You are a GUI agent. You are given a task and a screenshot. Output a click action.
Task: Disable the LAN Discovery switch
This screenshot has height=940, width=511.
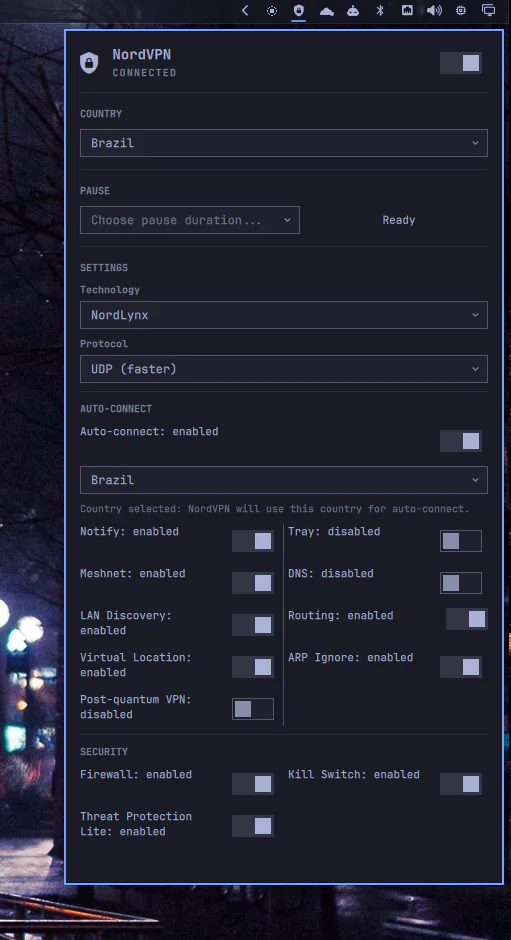click(253, 625)
